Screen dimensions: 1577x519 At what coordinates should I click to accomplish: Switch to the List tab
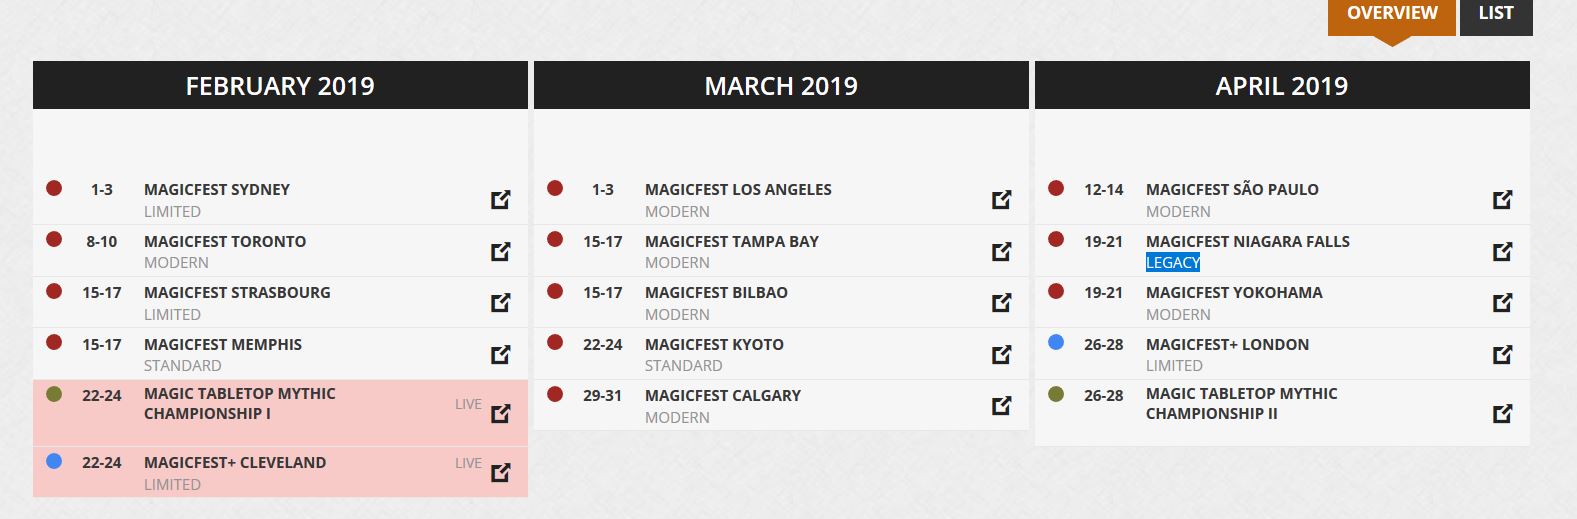pos(1496,14)
